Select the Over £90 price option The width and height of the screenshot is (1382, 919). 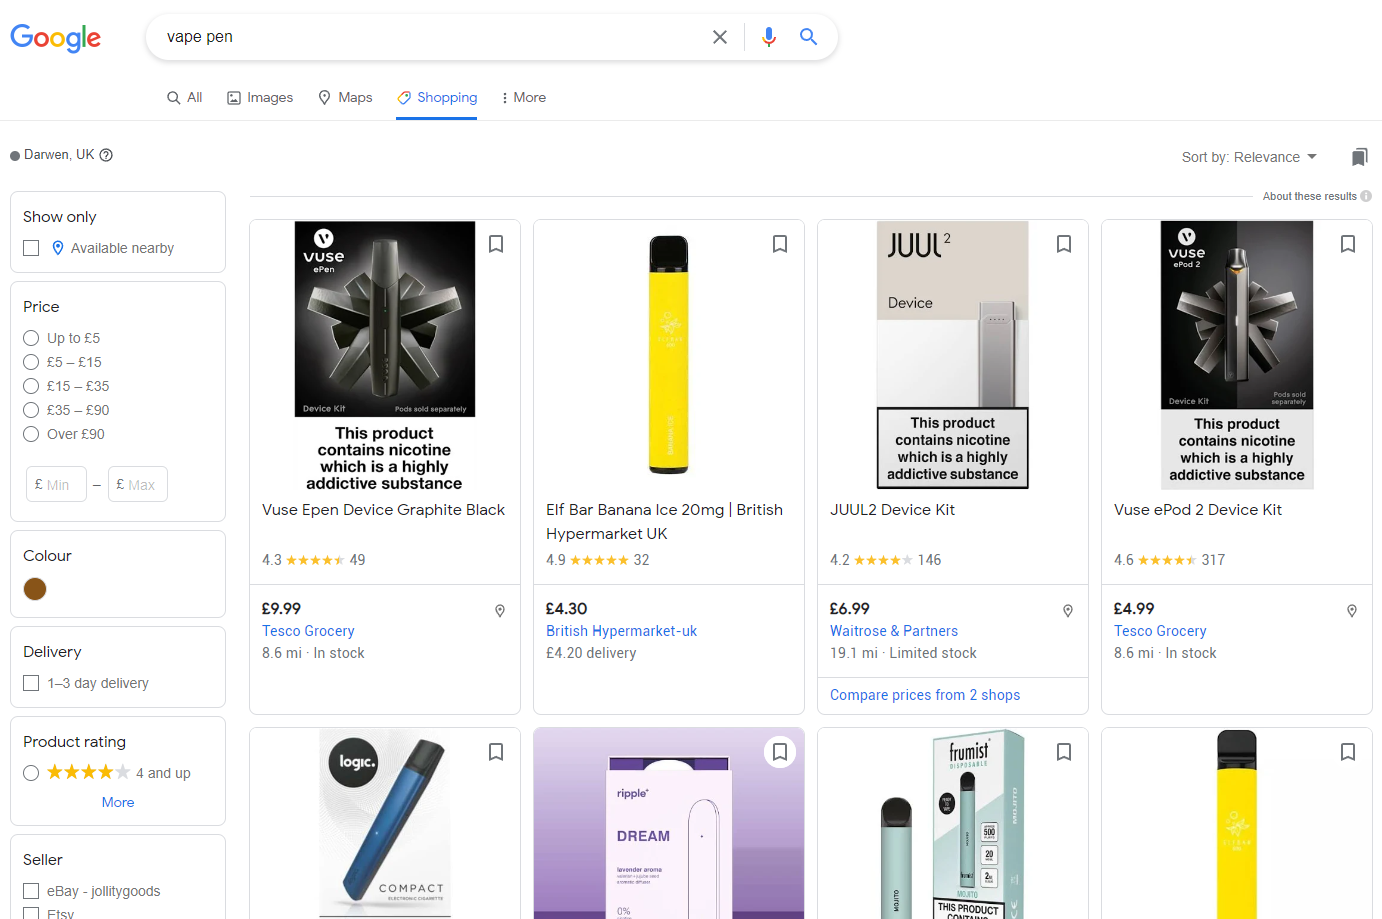(x=31, y=434)
